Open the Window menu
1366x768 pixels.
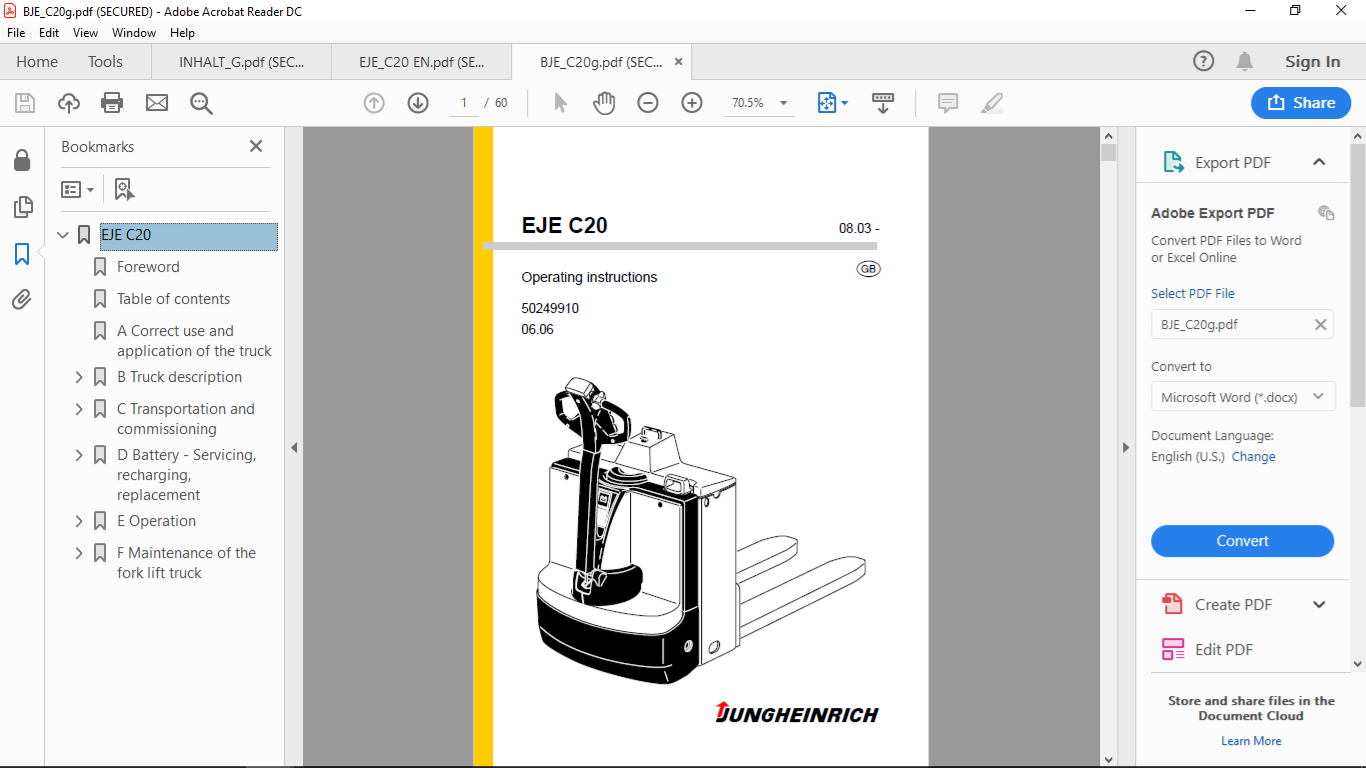click(134, 33)
